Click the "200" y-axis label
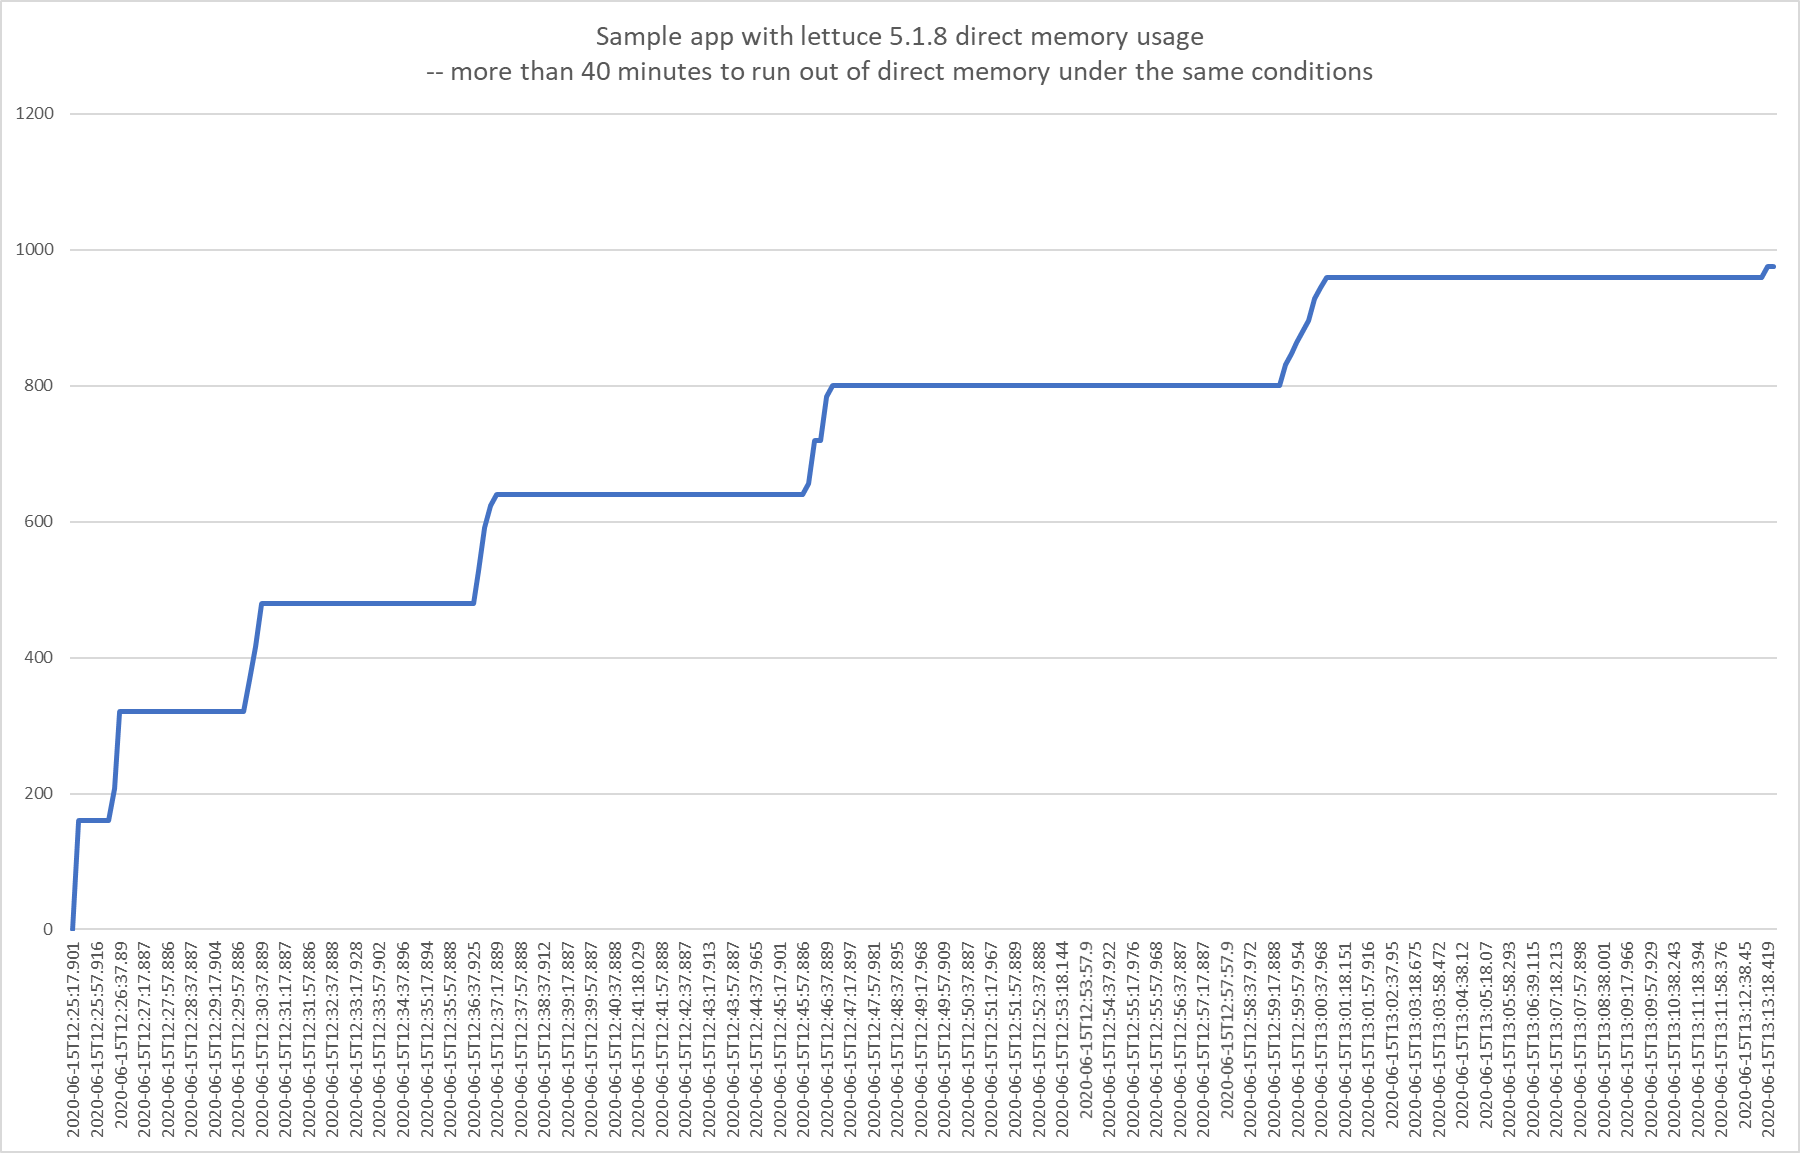Image resolution: width=1800 pixels, height=1153 pixels. coord(39,794)
